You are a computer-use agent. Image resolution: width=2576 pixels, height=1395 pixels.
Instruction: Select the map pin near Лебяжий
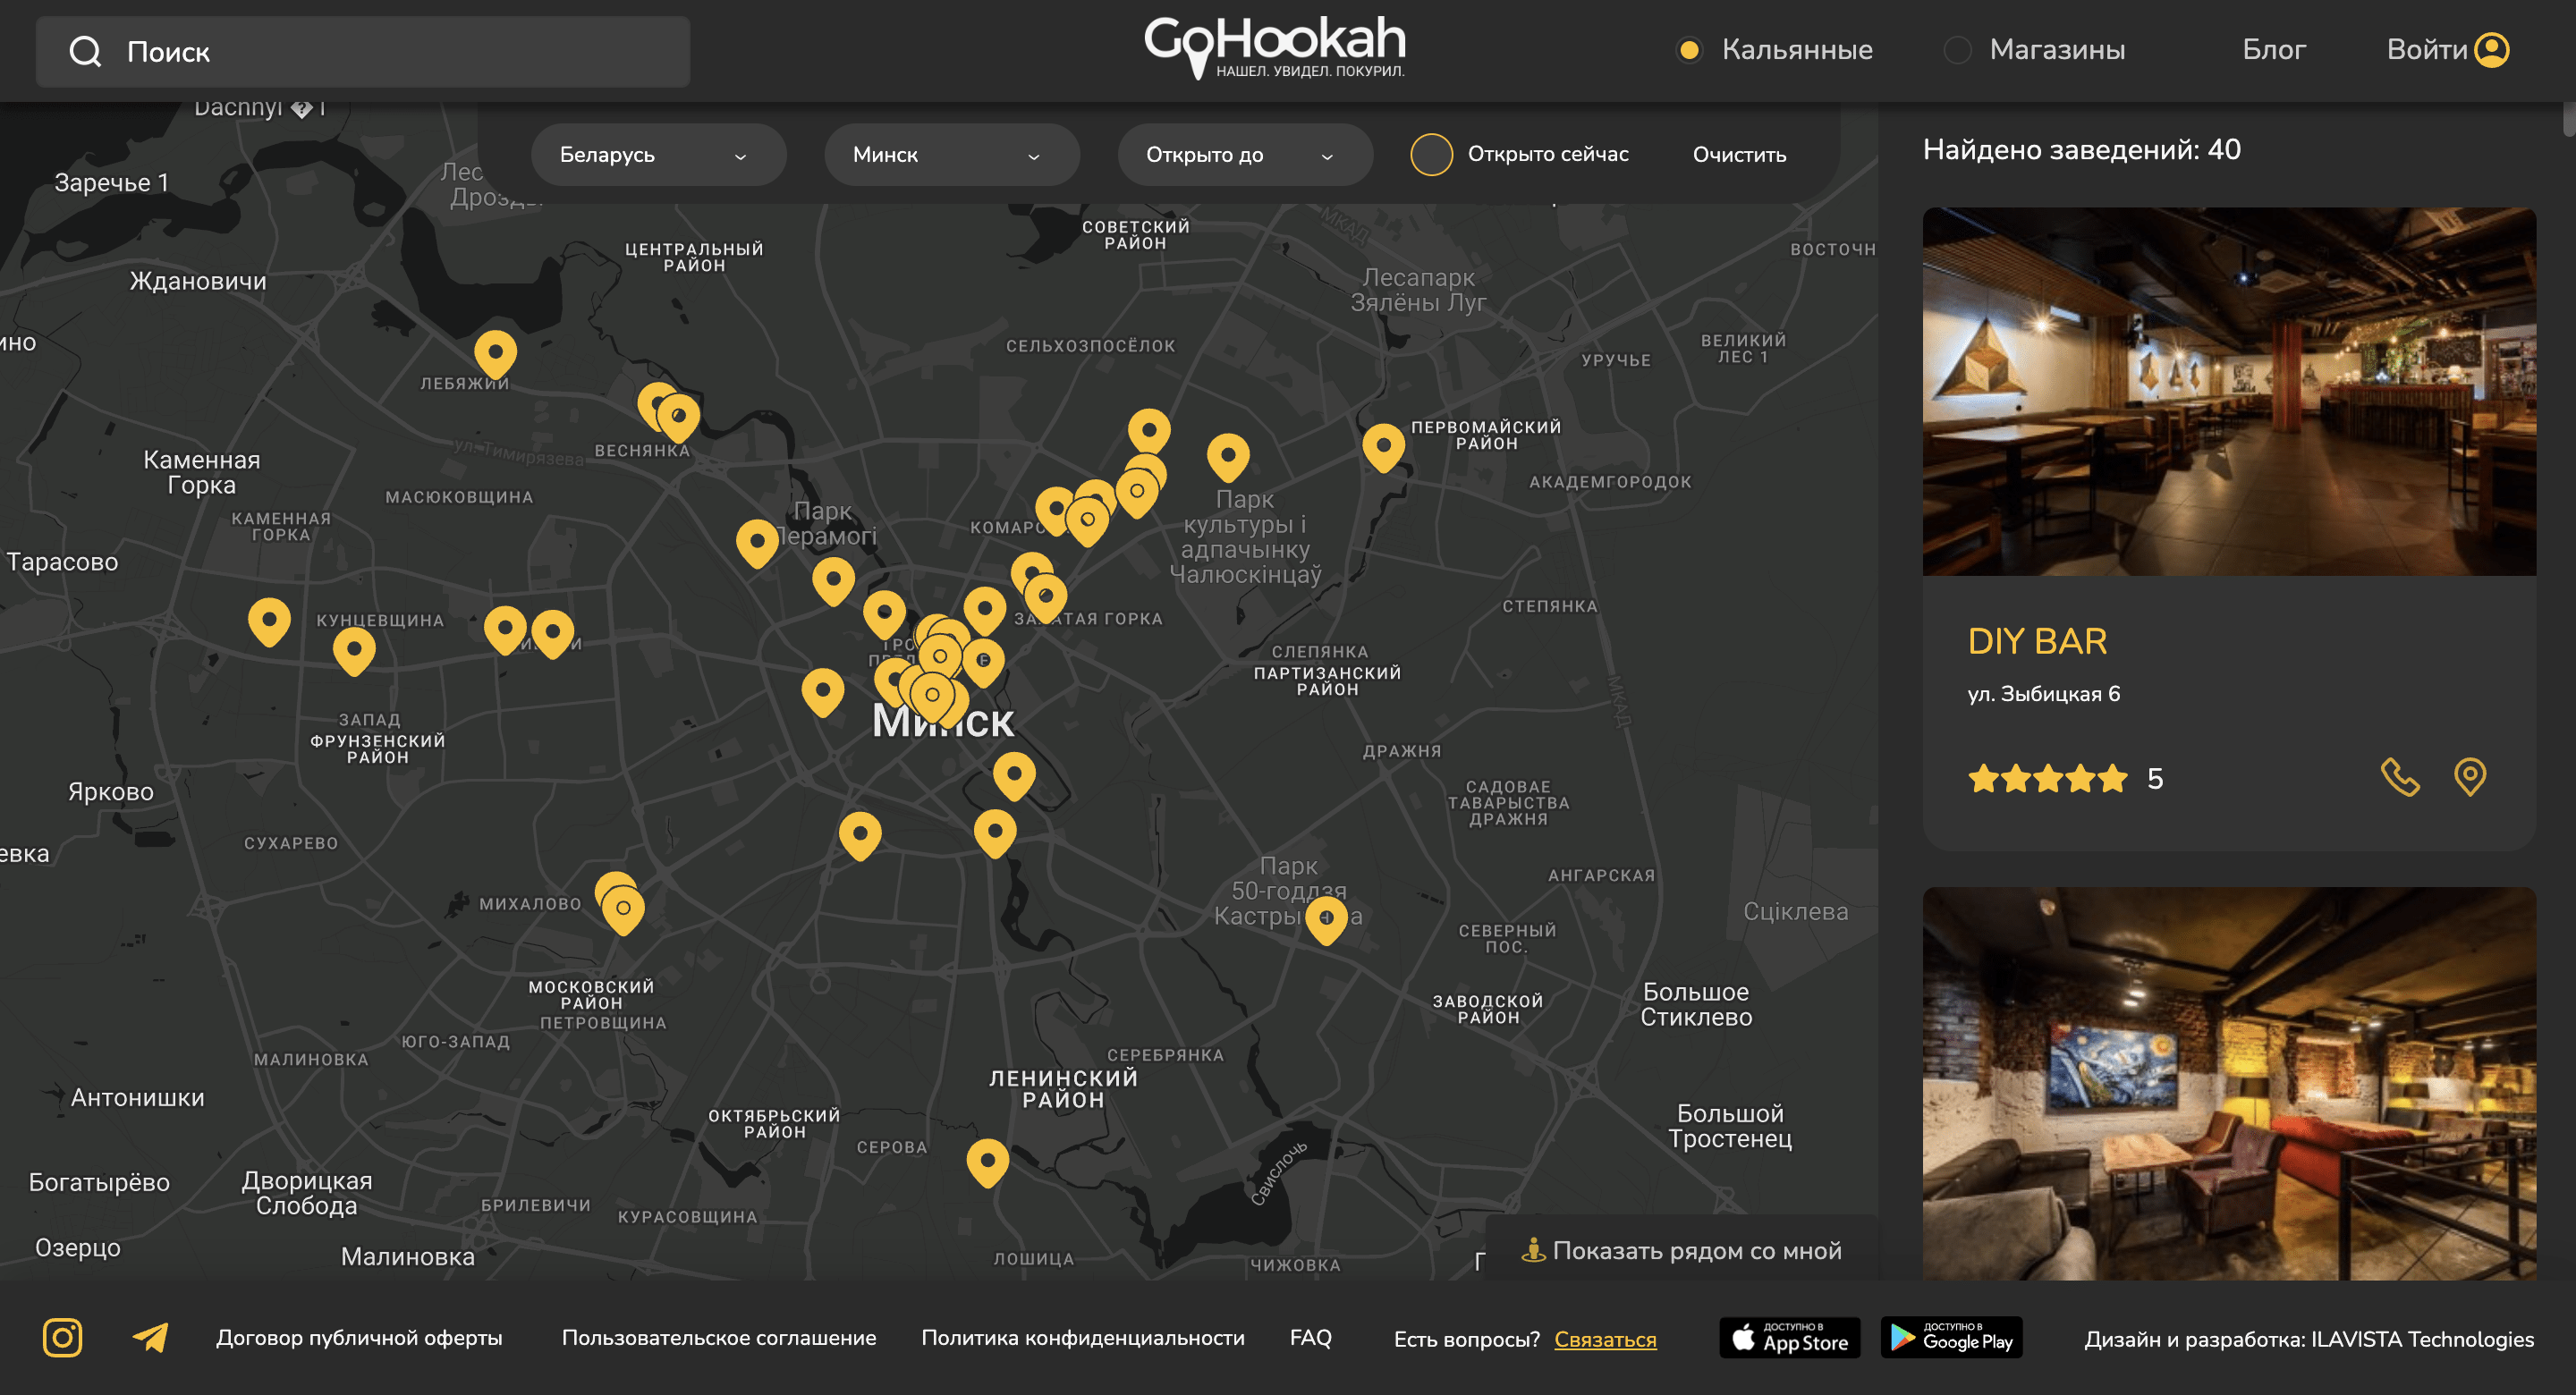click(x=495, y=353)
